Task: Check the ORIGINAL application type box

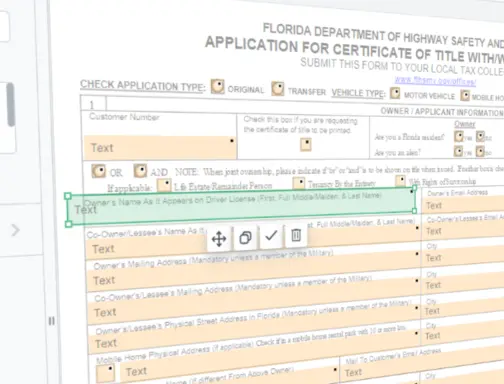Action: (218, 87)
